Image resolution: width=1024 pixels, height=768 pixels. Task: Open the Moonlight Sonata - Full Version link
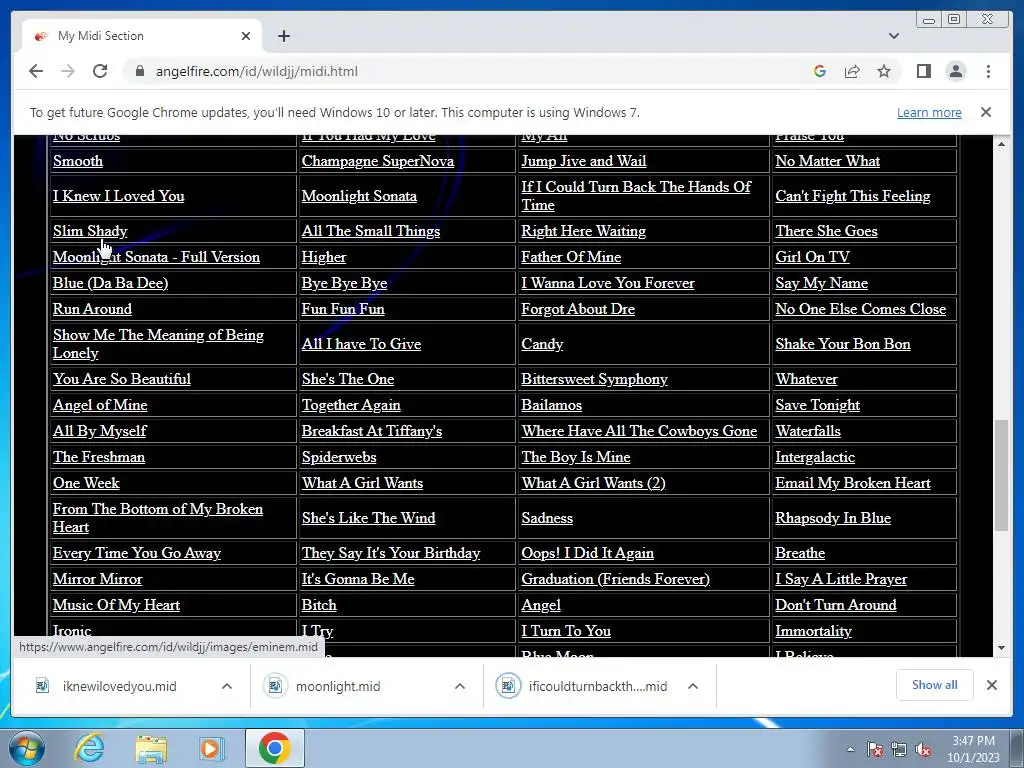[x=156, y=257]
